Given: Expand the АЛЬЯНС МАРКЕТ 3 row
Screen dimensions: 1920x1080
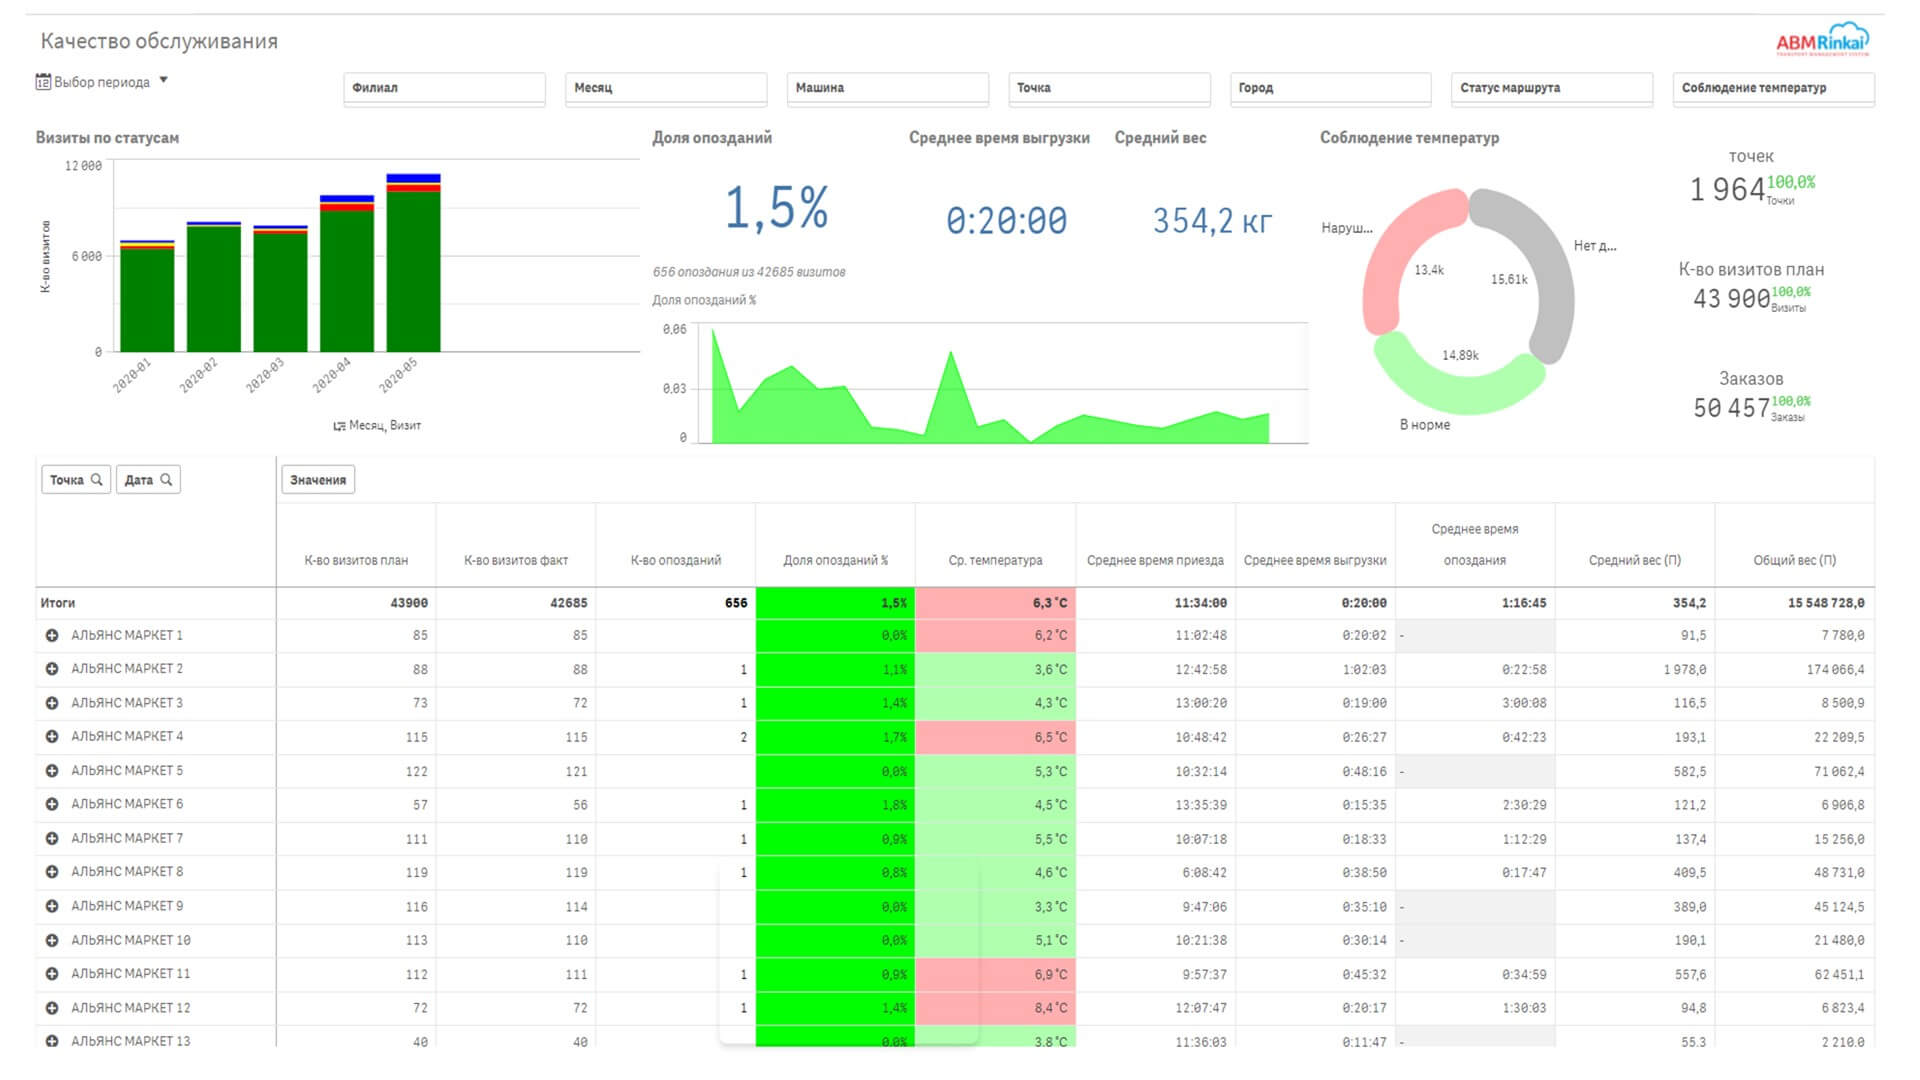Looking at the screenshot, I should (x=52, y=703).
